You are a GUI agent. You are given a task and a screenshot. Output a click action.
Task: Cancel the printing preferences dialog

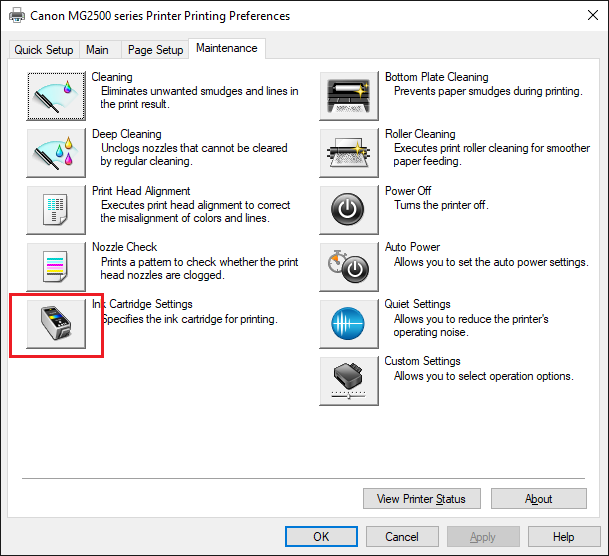click(x=402, y=537)
